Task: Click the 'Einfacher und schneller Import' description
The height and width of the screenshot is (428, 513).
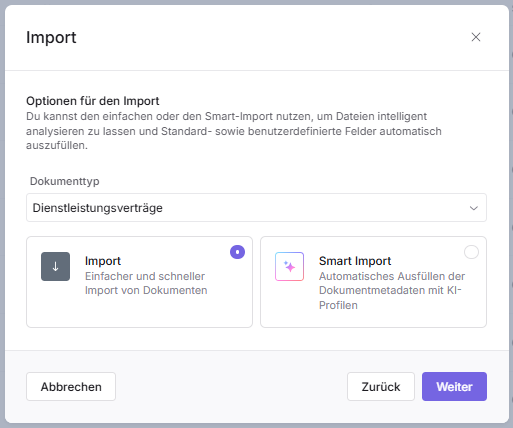Action: [146, 283]
